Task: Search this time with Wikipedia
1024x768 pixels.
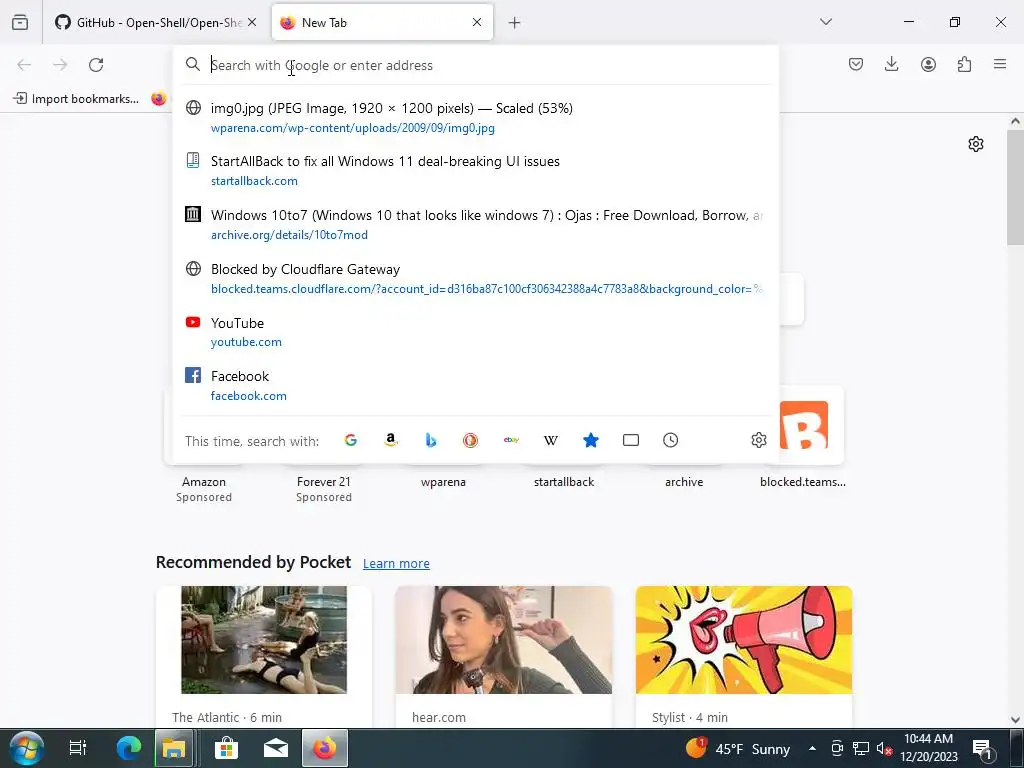Action: [551, 440]
